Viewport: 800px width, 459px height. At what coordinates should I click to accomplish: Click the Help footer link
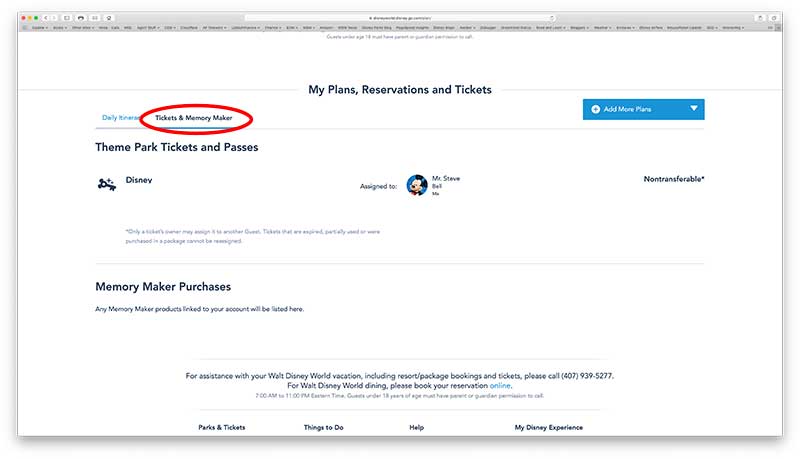pos(417,427)
